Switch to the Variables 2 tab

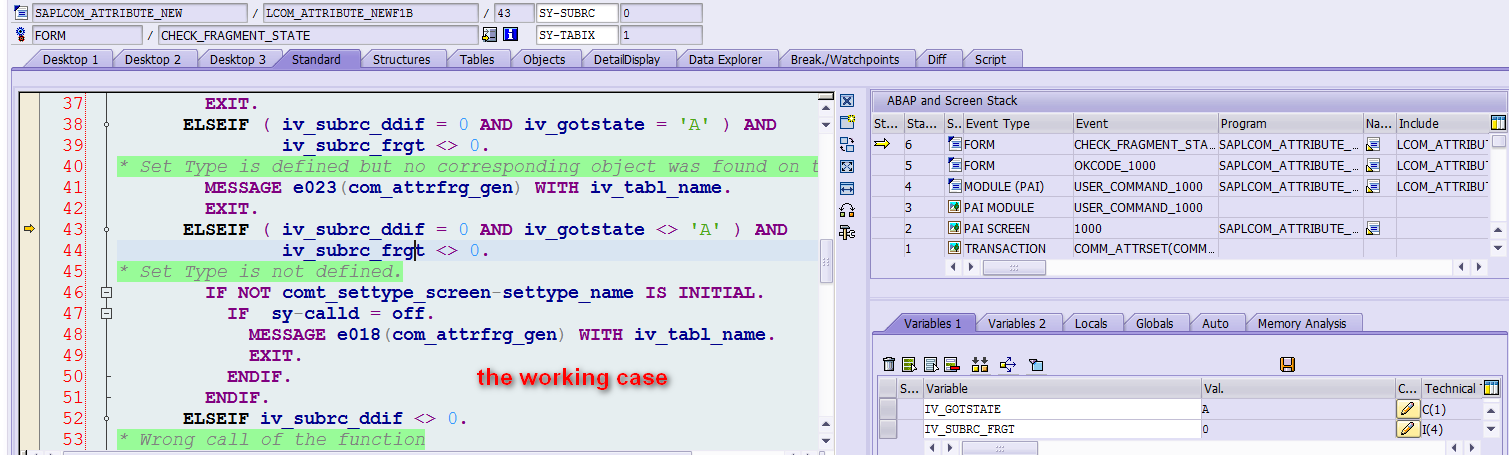tap(1017, 323)
